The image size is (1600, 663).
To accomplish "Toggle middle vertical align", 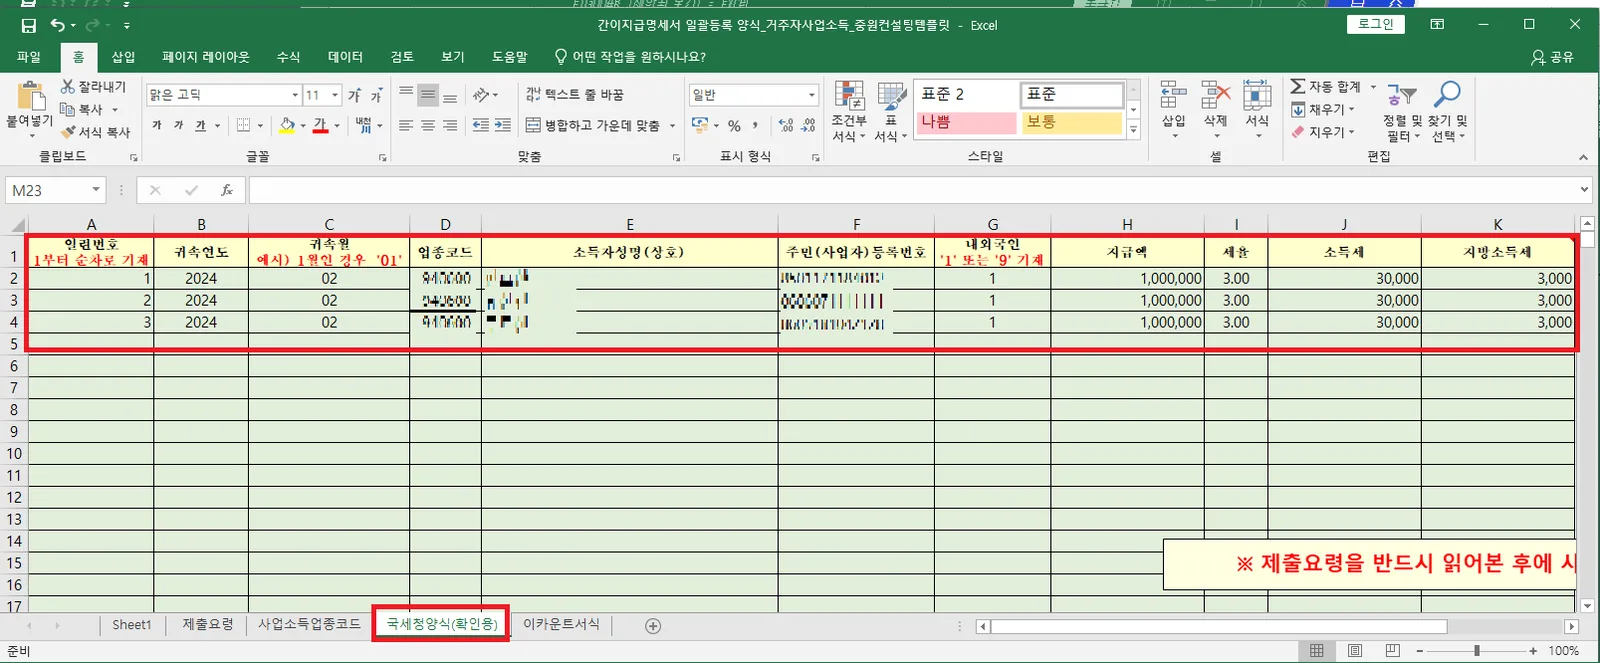I will (x=428, y=95).
